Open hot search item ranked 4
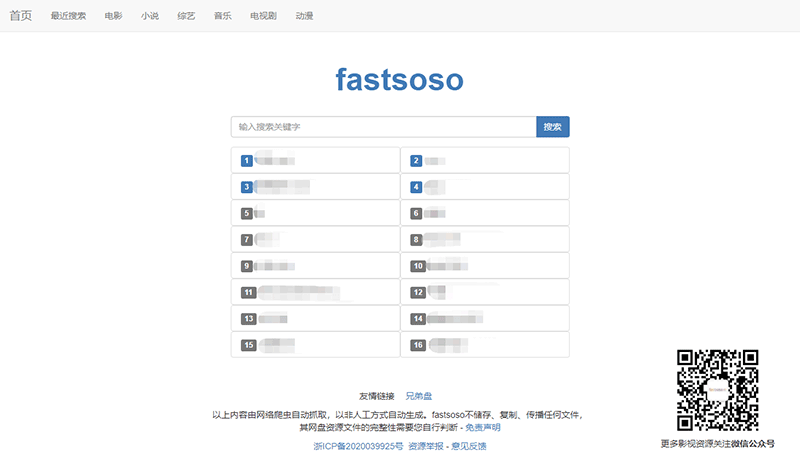This screenshot has width=800, height=475. 485,187
